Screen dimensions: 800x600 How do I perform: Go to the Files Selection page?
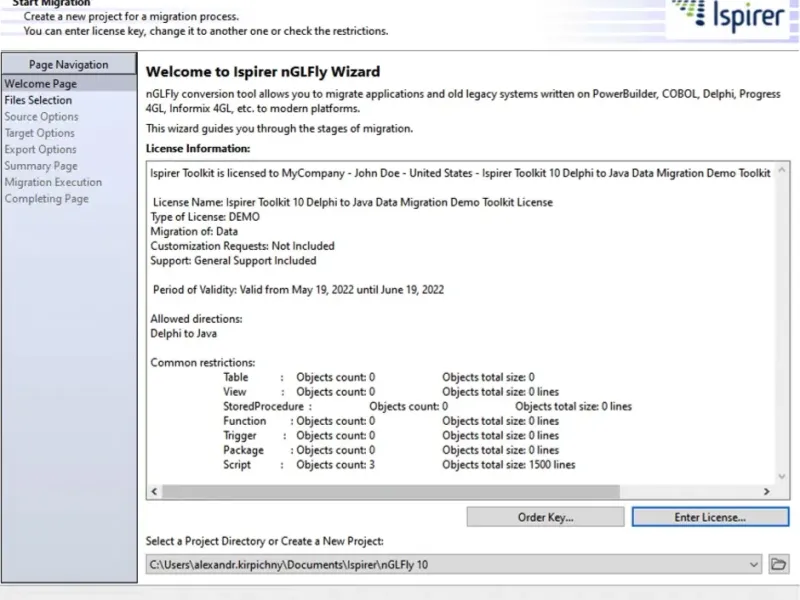38,100
